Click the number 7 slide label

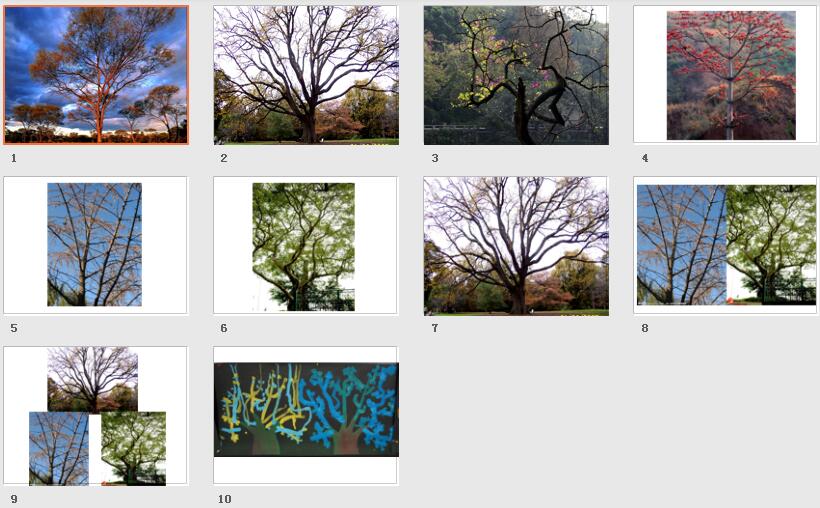(x=435, y=328)
